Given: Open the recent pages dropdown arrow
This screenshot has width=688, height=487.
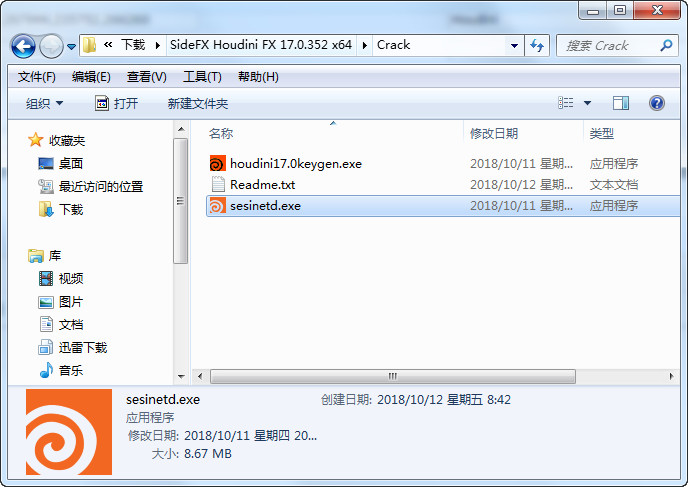Looking at the screenshot, I should (71, 46).
